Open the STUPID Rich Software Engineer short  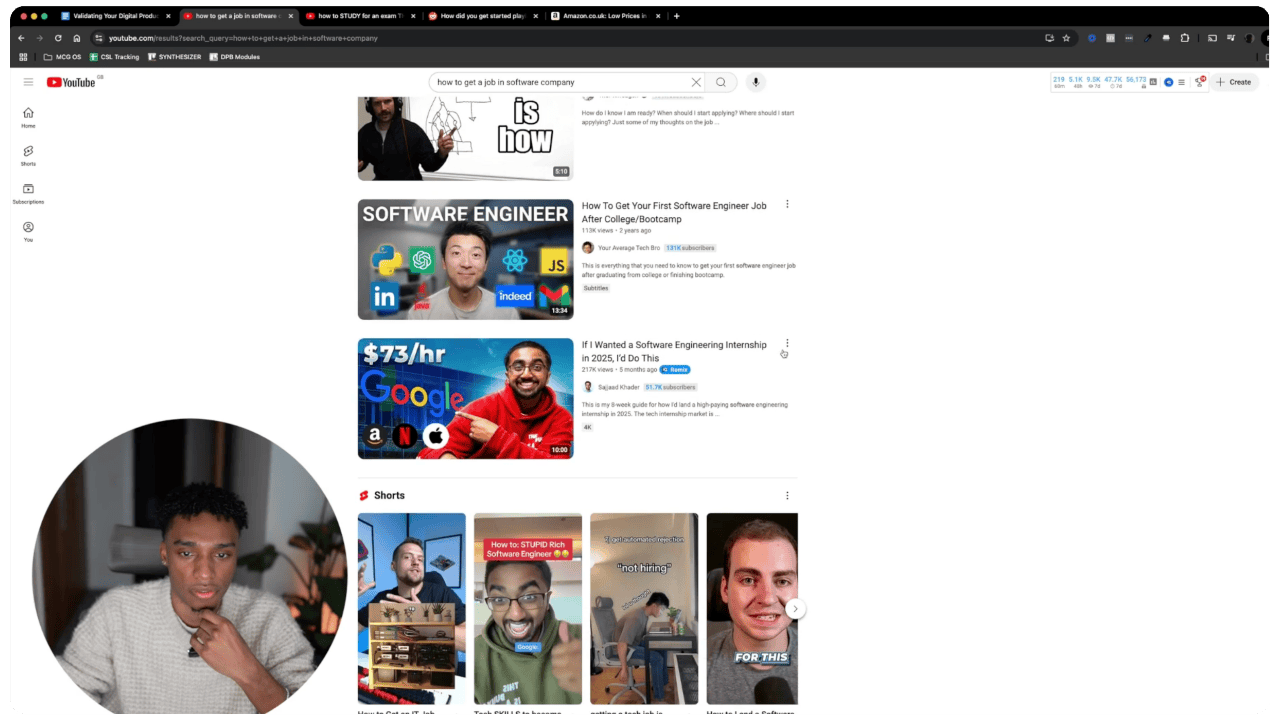[x=528, y=608]
